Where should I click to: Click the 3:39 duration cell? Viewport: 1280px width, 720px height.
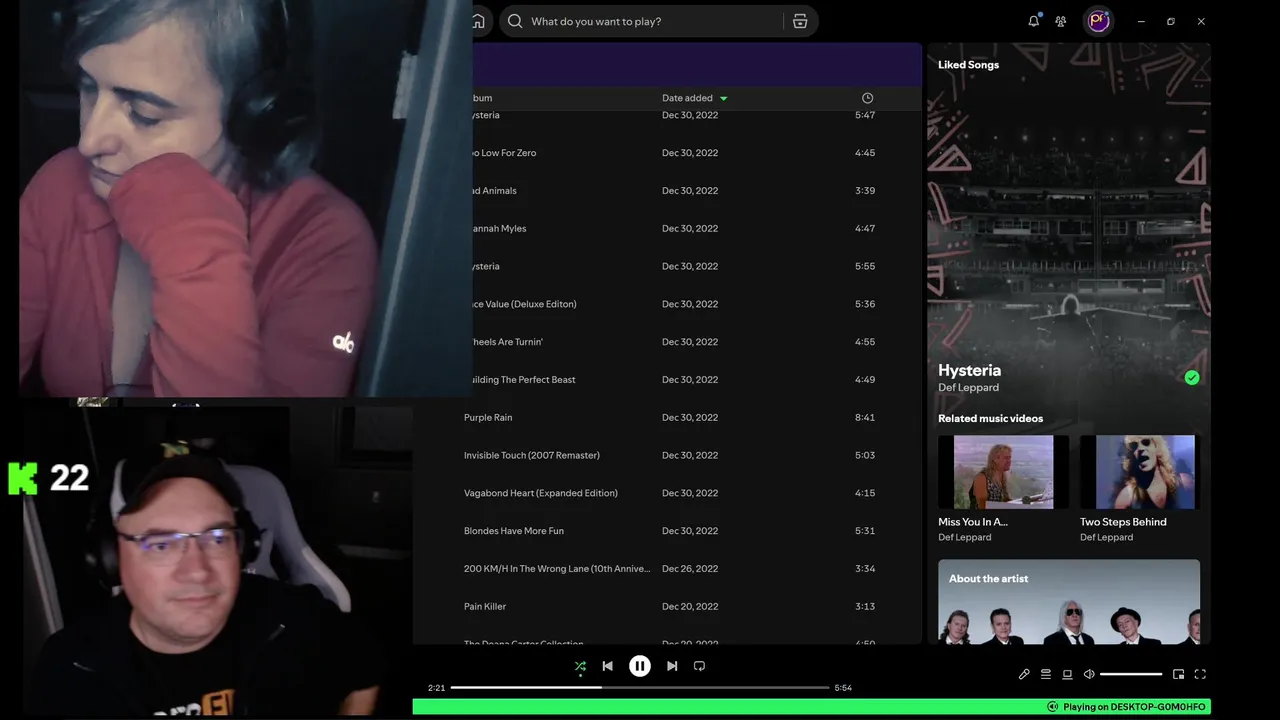coord(865,191)
